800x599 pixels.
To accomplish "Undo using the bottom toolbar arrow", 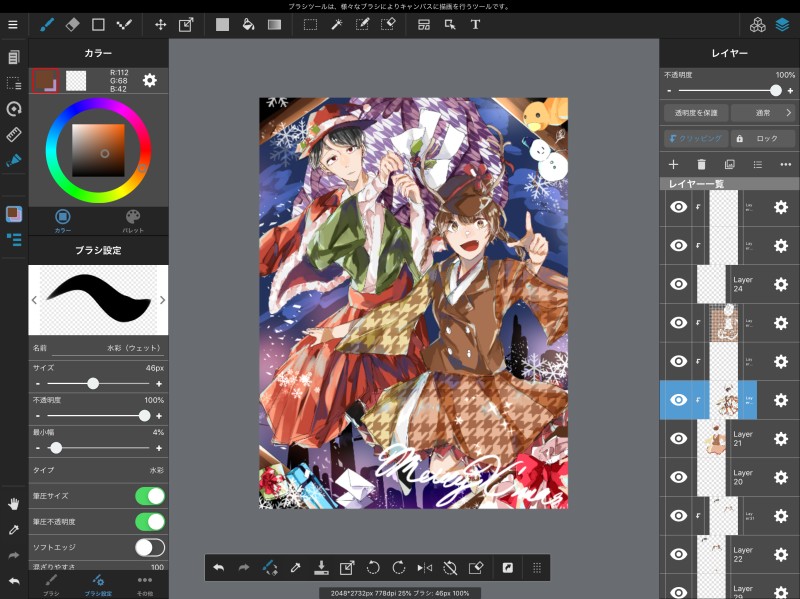I will (218, 567).
